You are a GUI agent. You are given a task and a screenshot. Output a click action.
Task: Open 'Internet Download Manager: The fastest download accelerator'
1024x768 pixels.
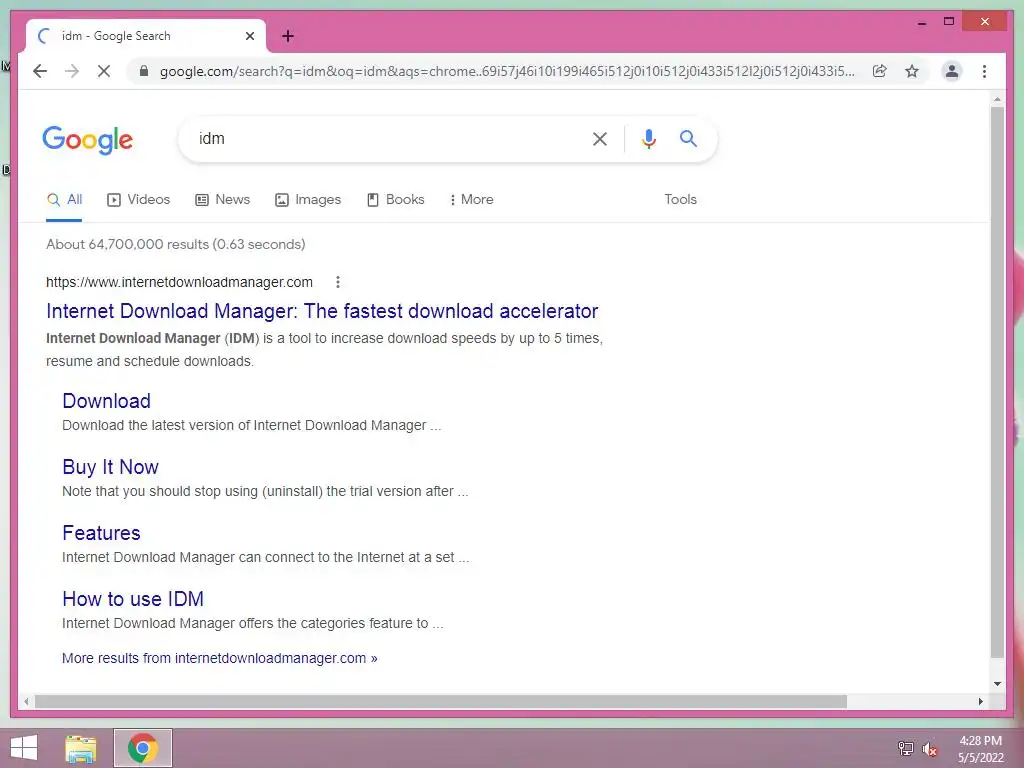pos(322,311)
